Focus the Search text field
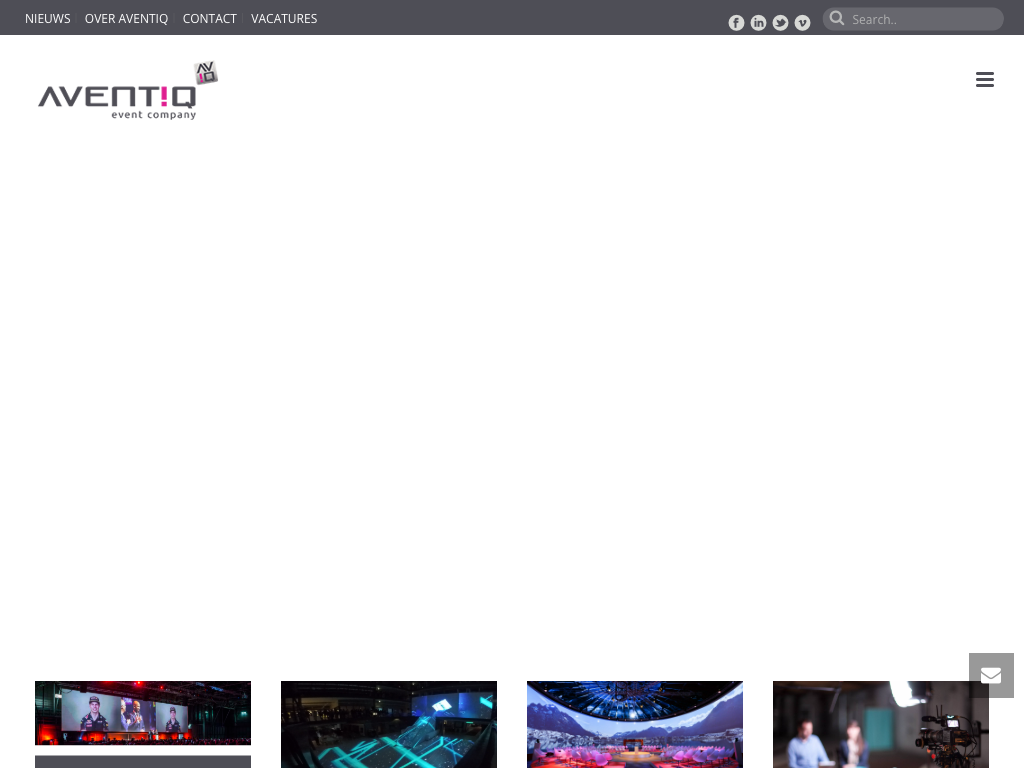The width and height of the screenshot is (1024, 768). pyautogui.click(x=922, y=19)
